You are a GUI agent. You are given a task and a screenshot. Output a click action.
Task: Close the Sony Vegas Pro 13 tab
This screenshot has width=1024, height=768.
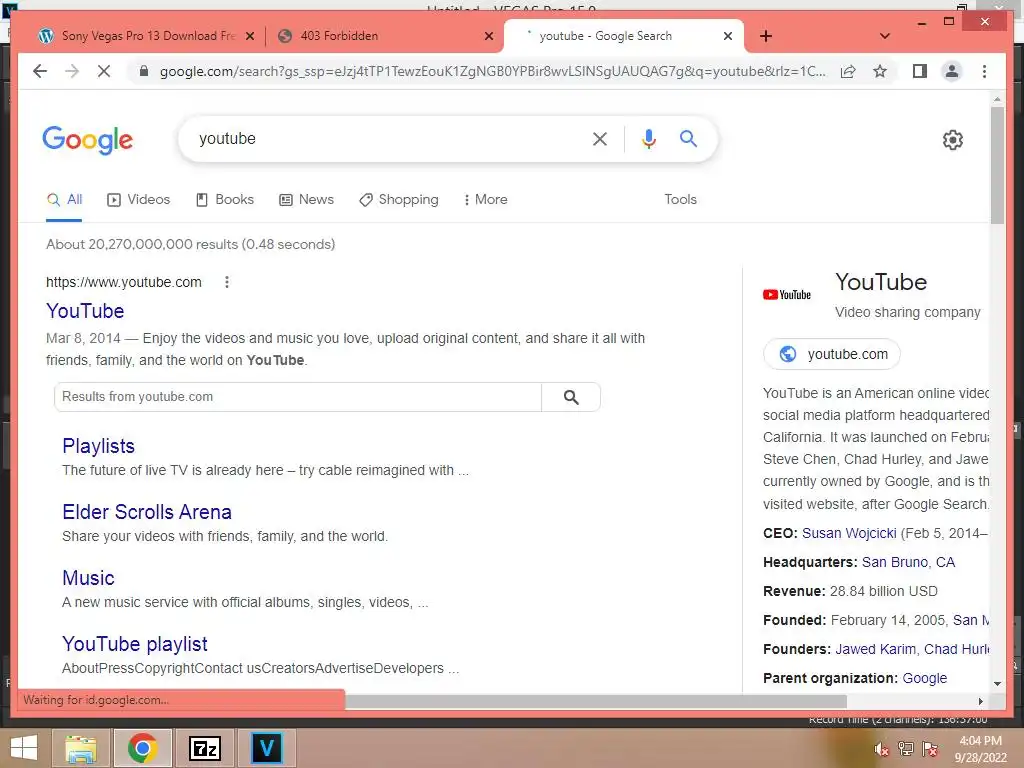coord(249,36)
